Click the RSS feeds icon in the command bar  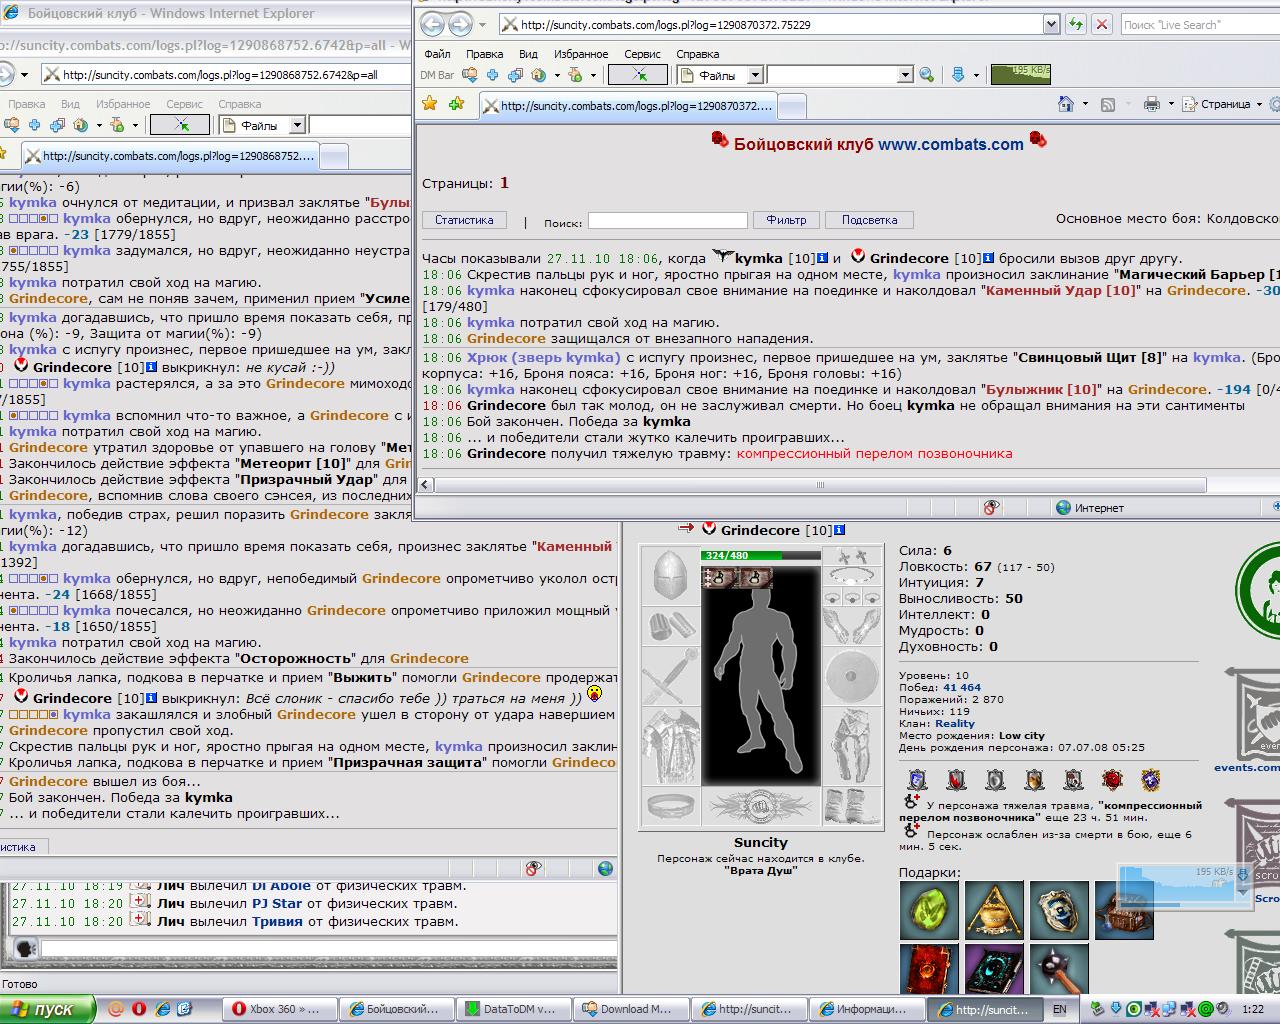coord(1108,104)
